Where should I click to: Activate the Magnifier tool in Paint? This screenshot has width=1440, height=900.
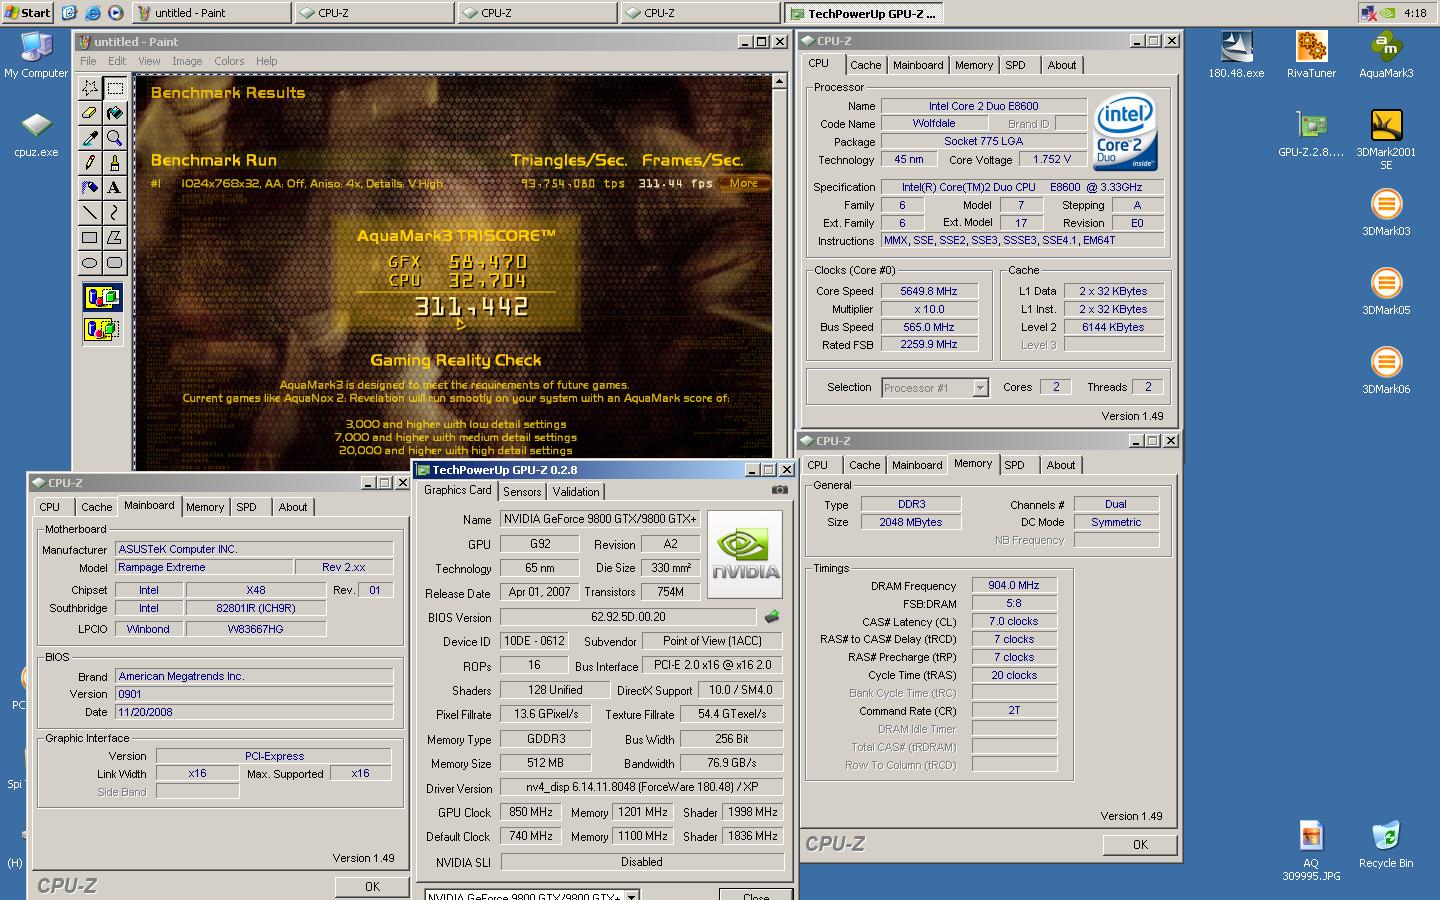tap(115, 138)
